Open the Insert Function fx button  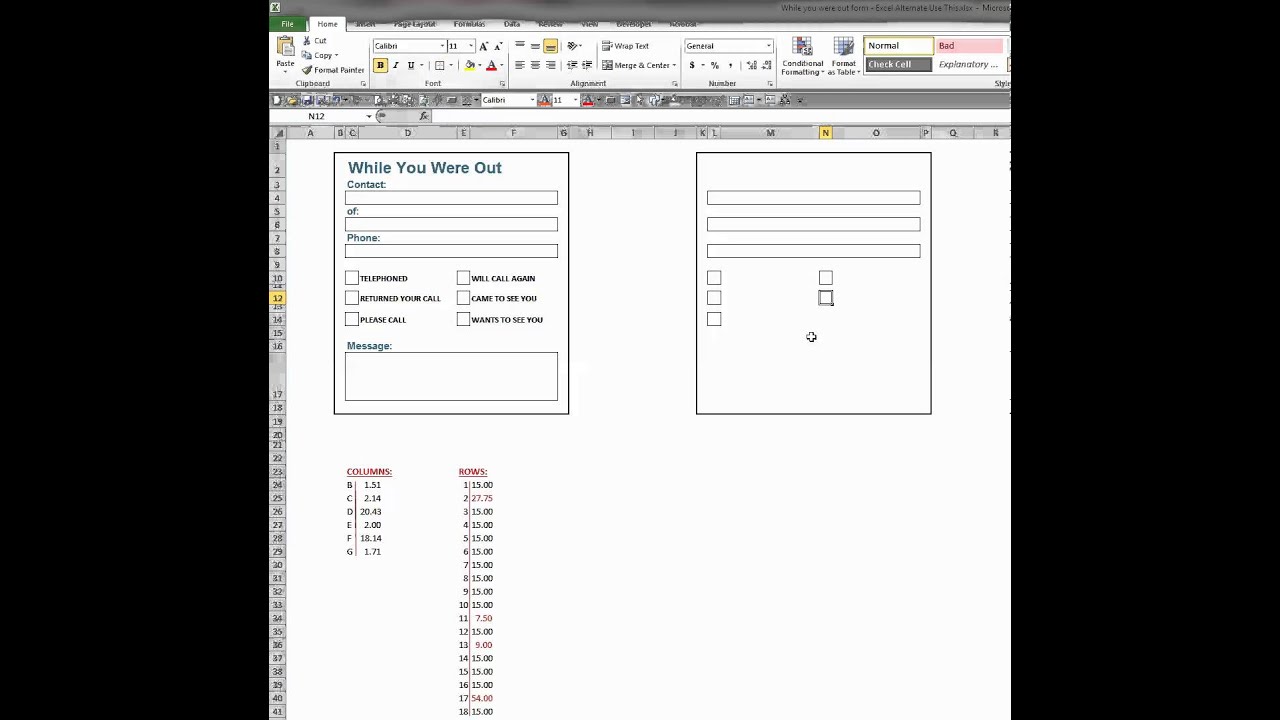click(424, 116)
